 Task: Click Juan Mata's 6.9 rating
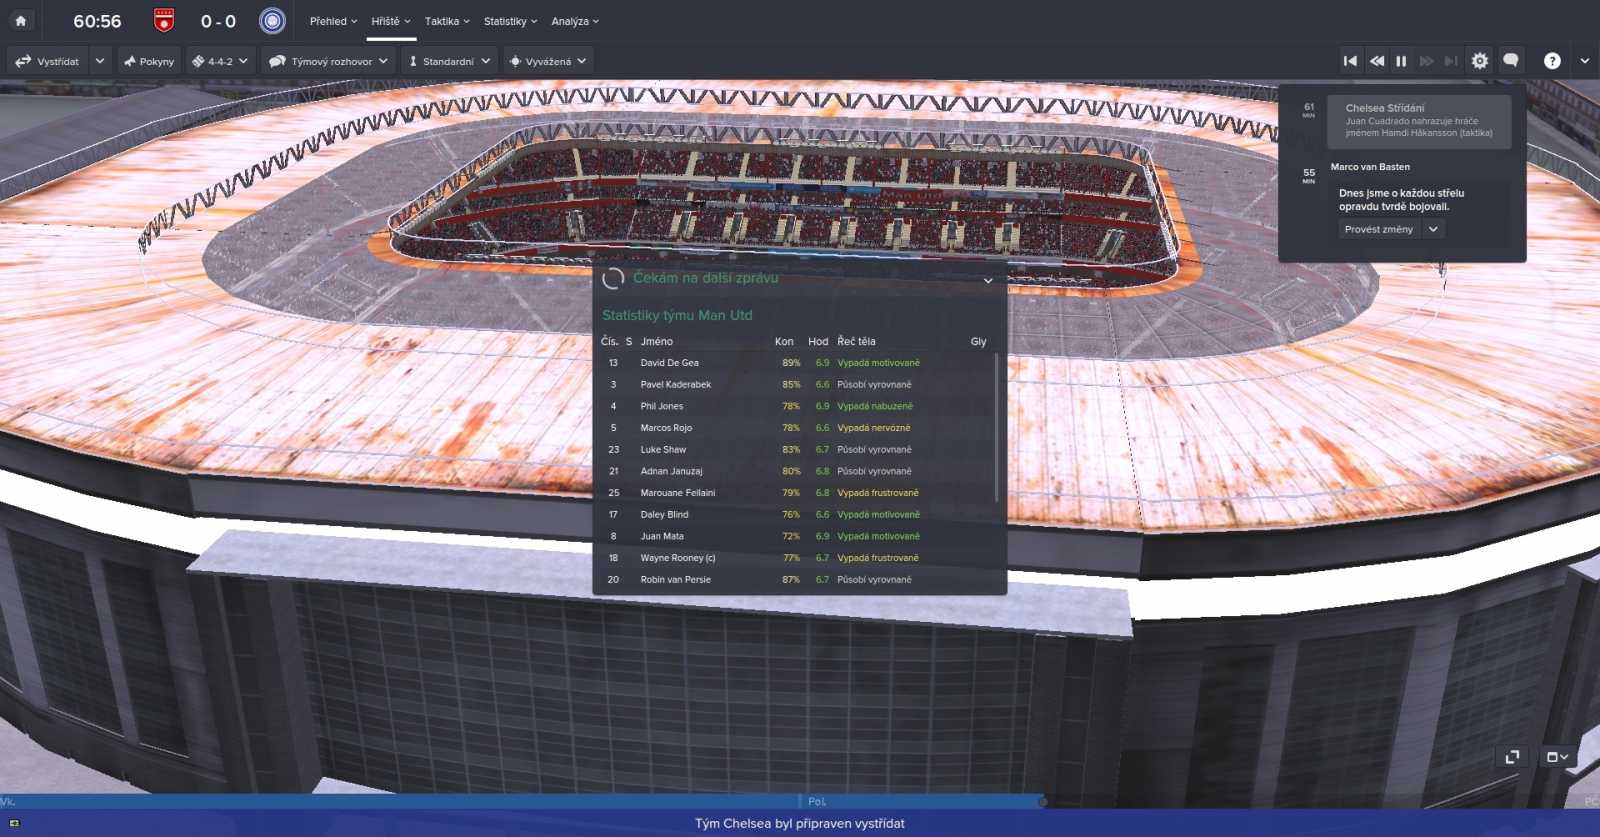pyautogui.click(x=822, y=536)
